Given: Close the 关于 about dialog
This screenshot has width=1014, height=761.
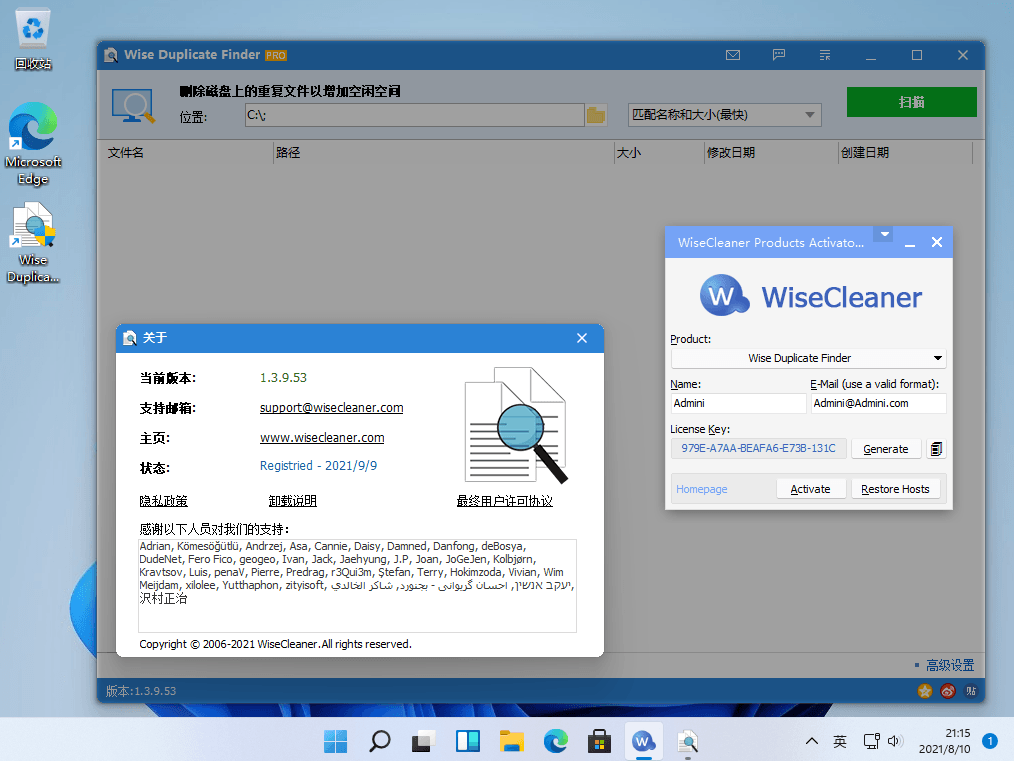Looking at the screenshot, I should point(582,338).
